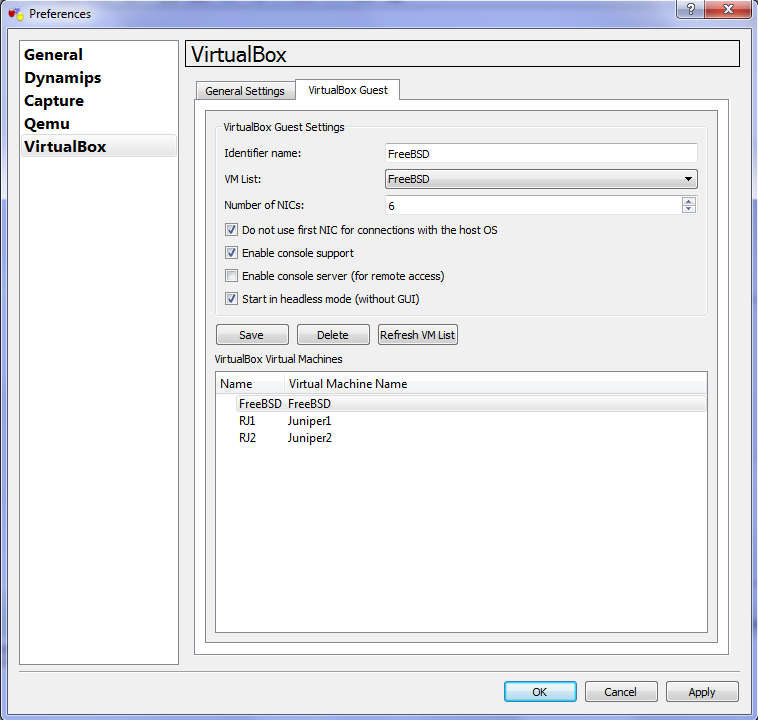
Task: Switch to the VirtualBox Guest tab
Action: click(348, 90)
